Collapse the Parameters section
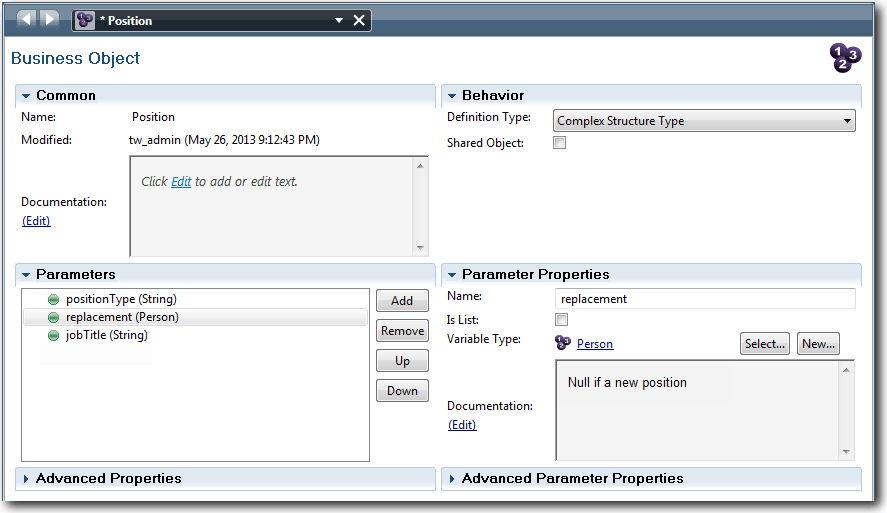The width and height of the screenshot is (887, 513). [26, 274]
